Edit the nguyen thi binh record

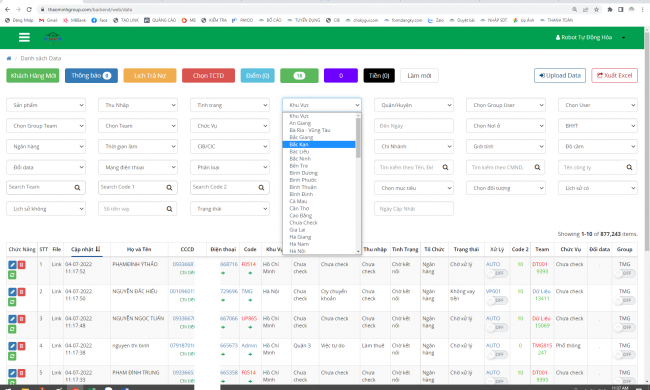tap(12, 346)
